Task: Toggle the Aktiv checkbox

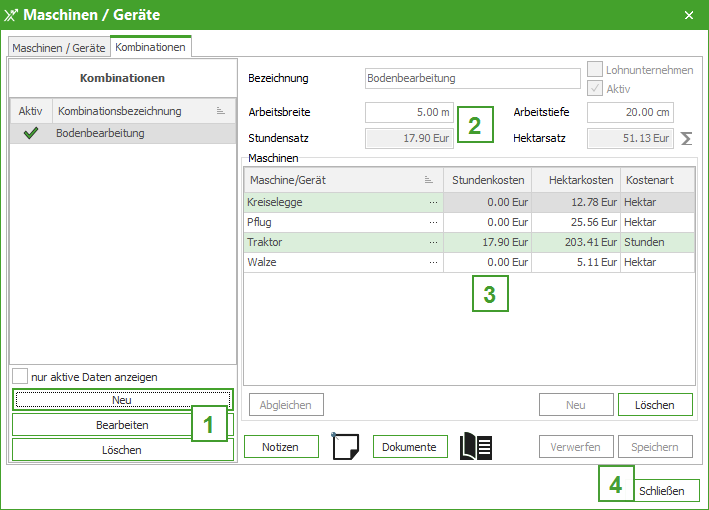Action: [x=595, y=88]
